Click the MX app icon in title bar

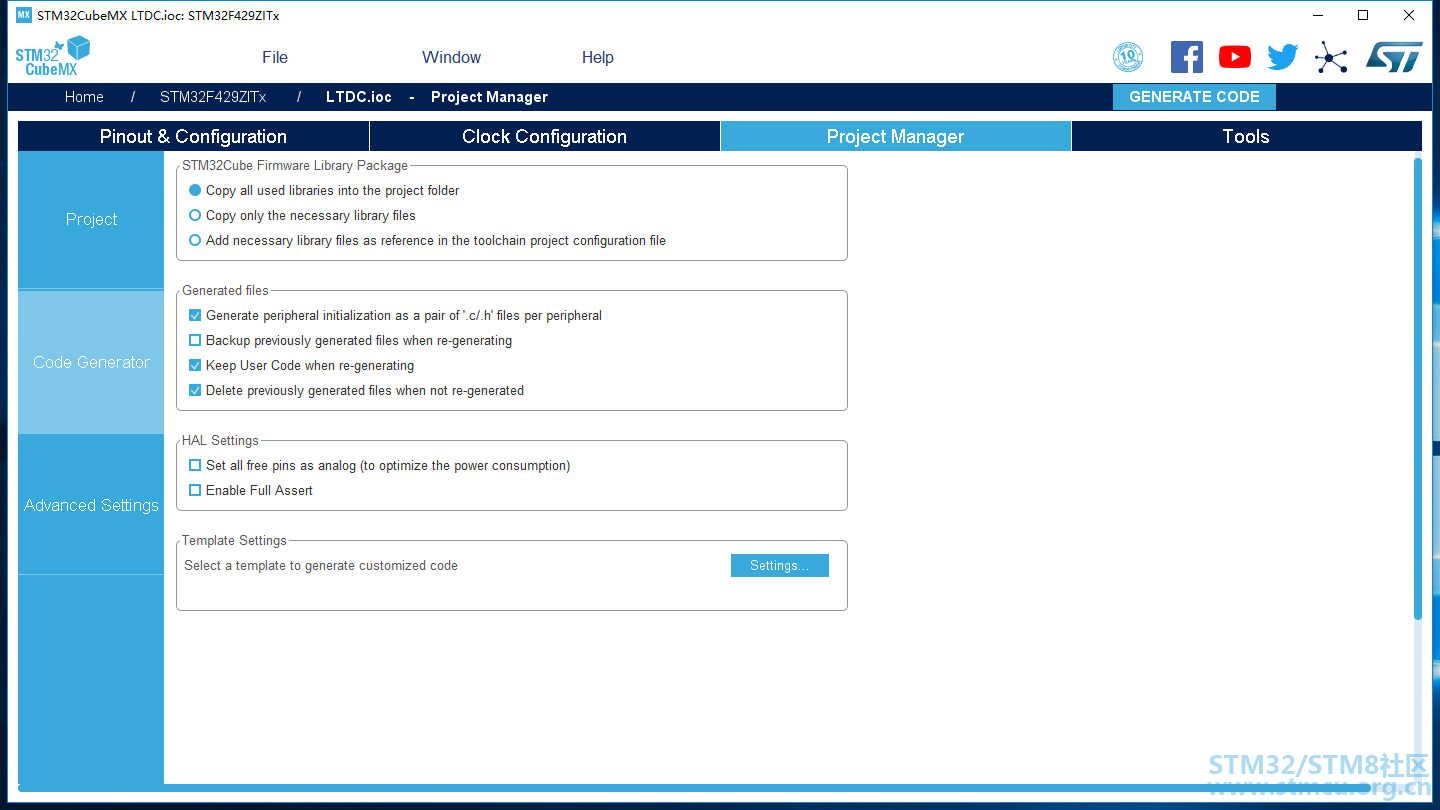[x=24, y=15]
